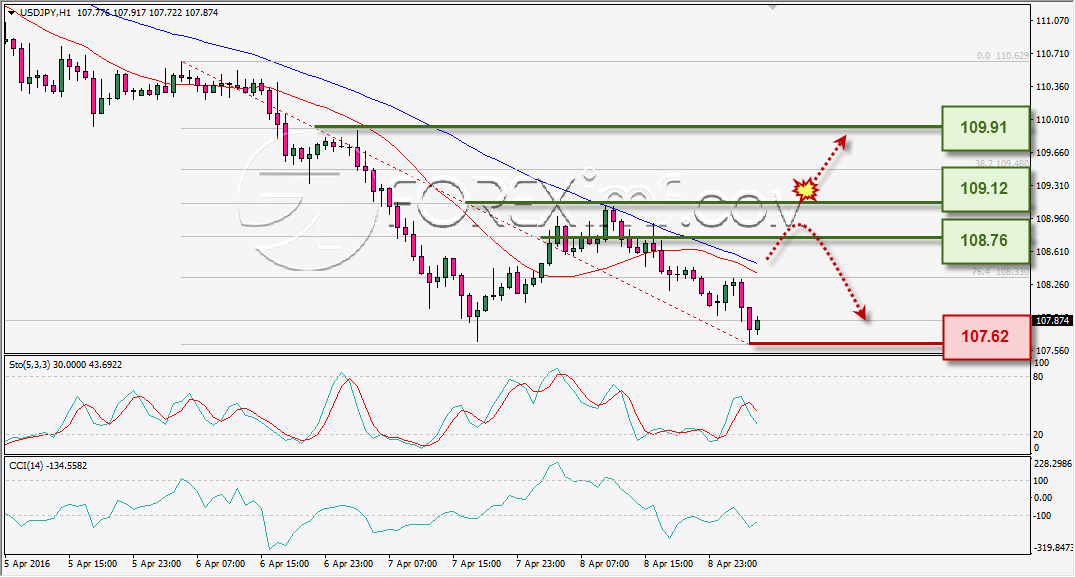Click the -319.8473 value on CCI scale
Screen dimensions: 1075x577
click(x=1052, y=548)
